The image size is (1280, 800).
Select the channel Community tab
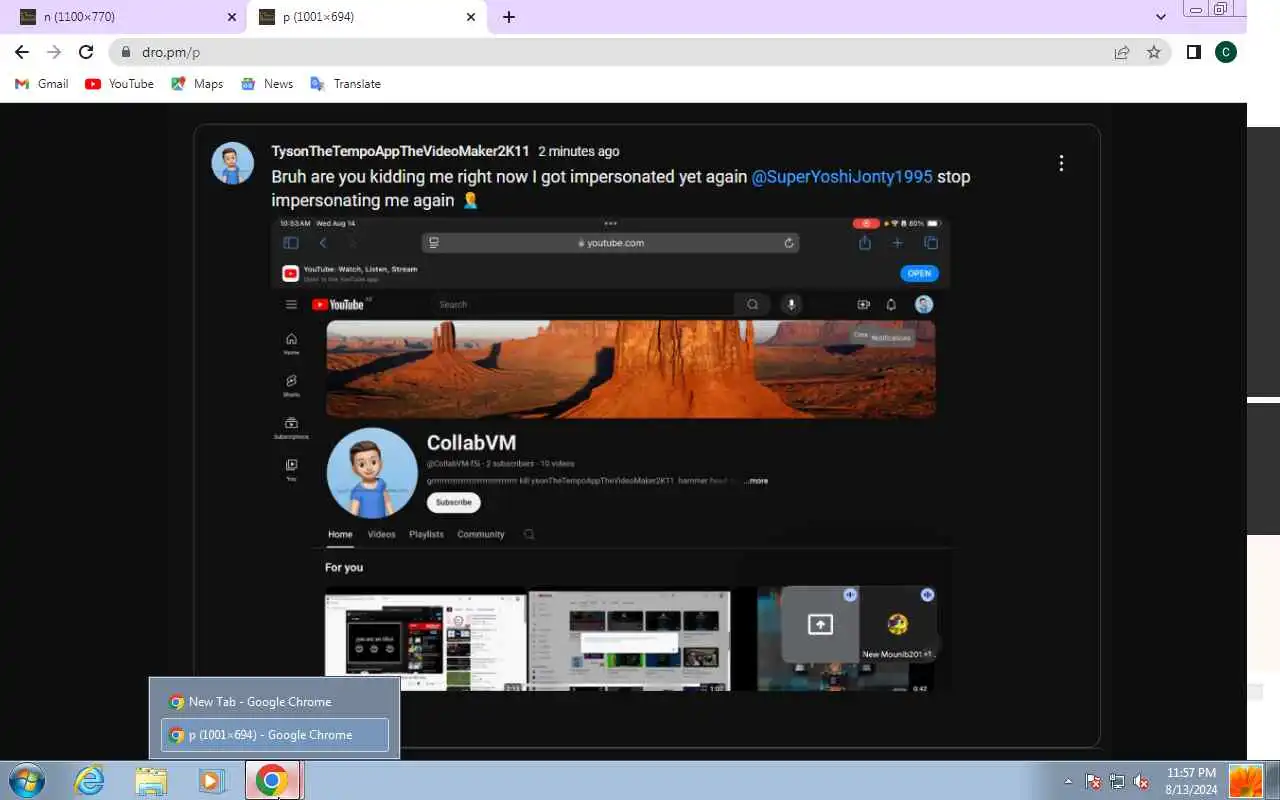pyautogui.click(x=481, y=534)
